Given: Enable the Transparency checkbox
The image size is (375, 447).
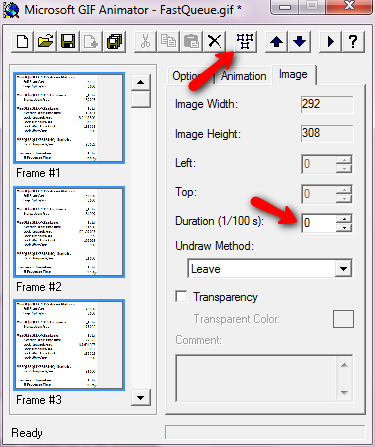Looking at the screenshot, I should [181, 296].
